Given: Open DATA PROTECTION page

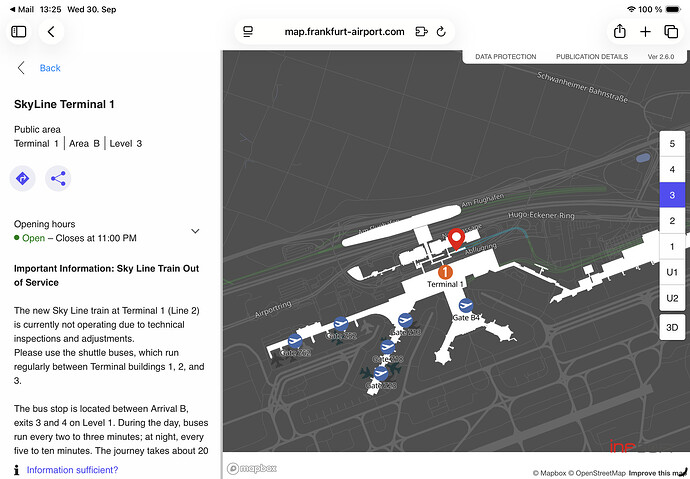Looking at the screenshot, I should coord(506,57).
